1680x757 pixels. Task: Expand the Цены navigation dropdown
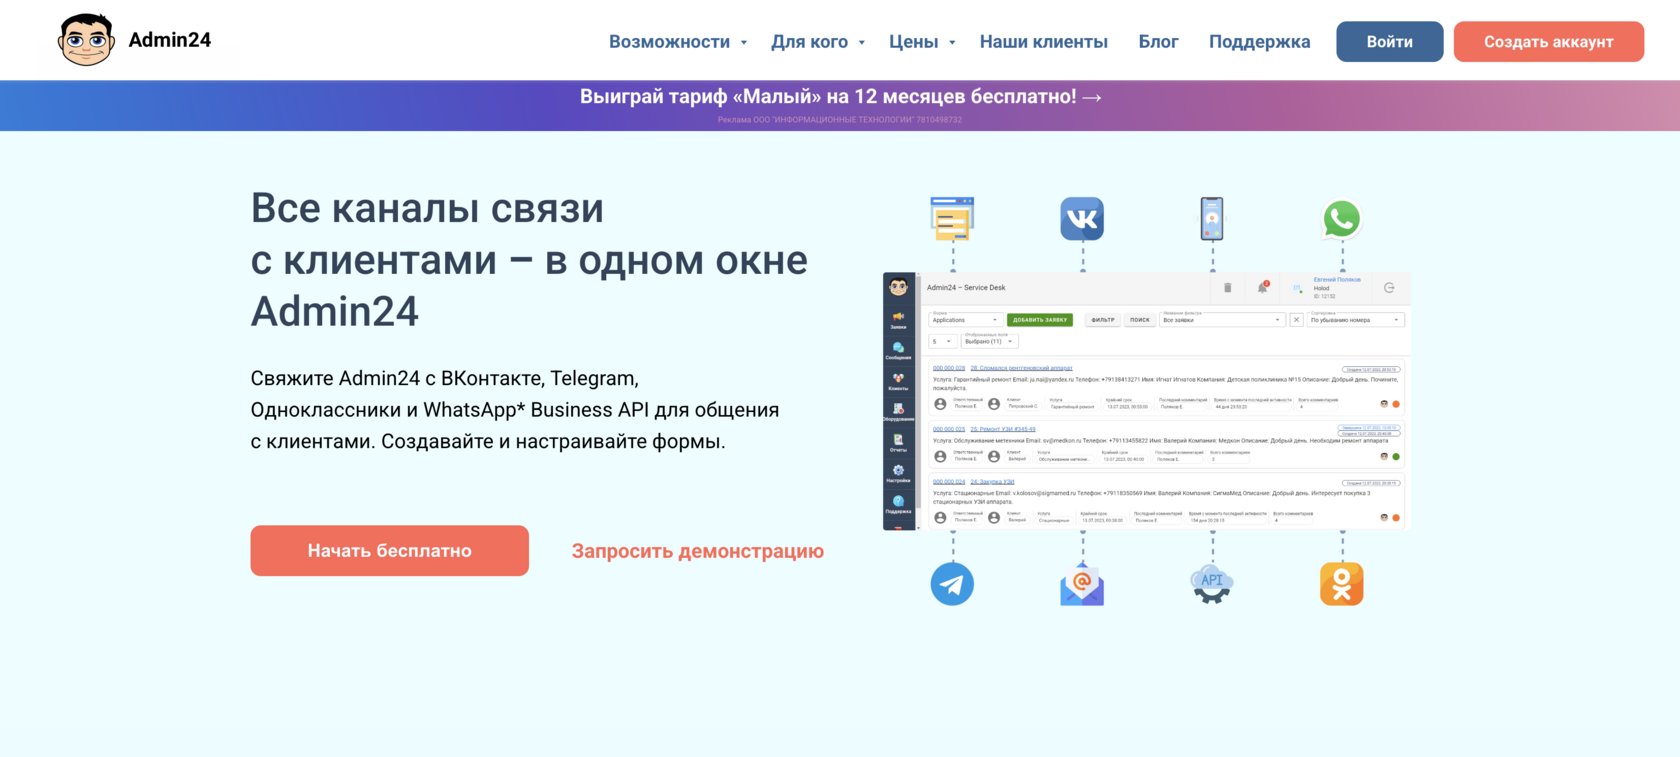pos(922,42)
